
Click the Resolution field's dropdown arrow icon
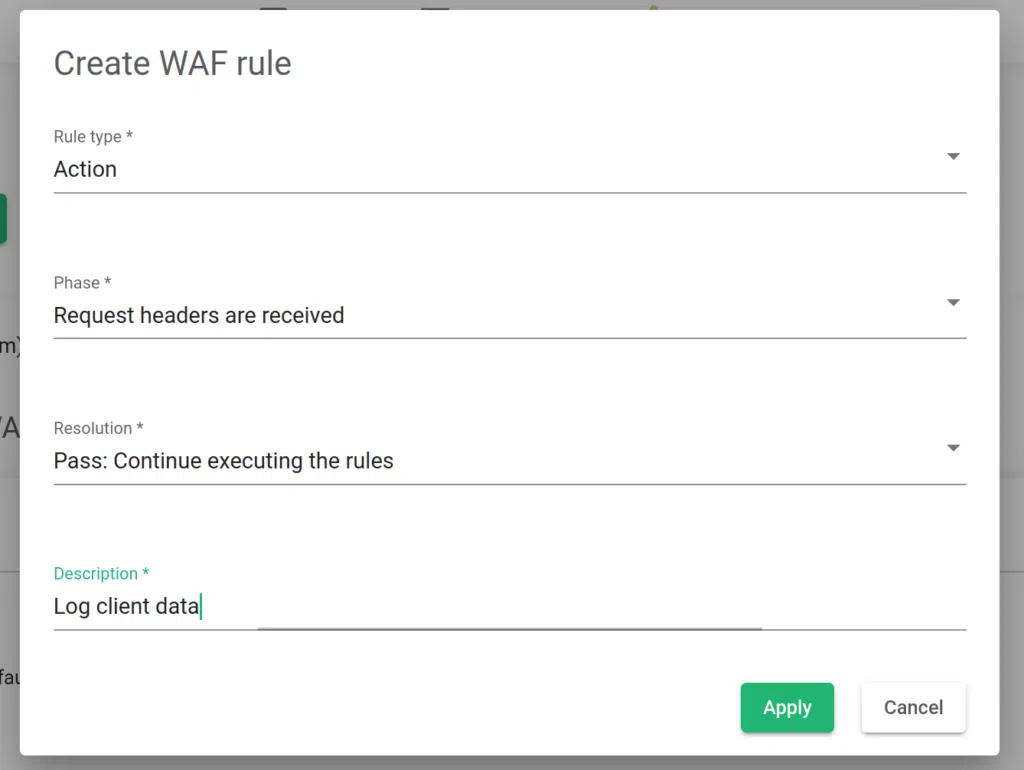(x=953, y=448)
